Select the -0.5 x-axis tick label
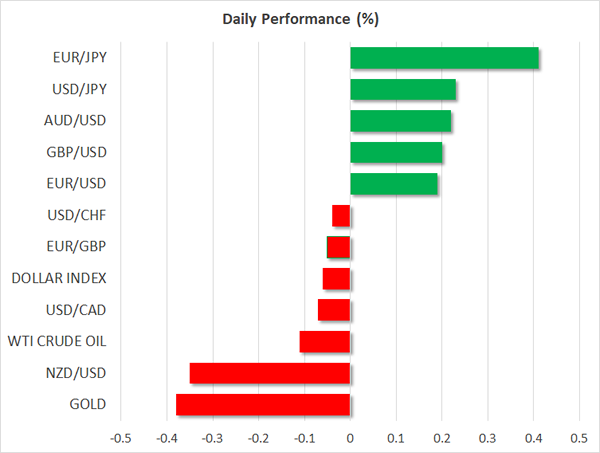 tap(120, 438)
